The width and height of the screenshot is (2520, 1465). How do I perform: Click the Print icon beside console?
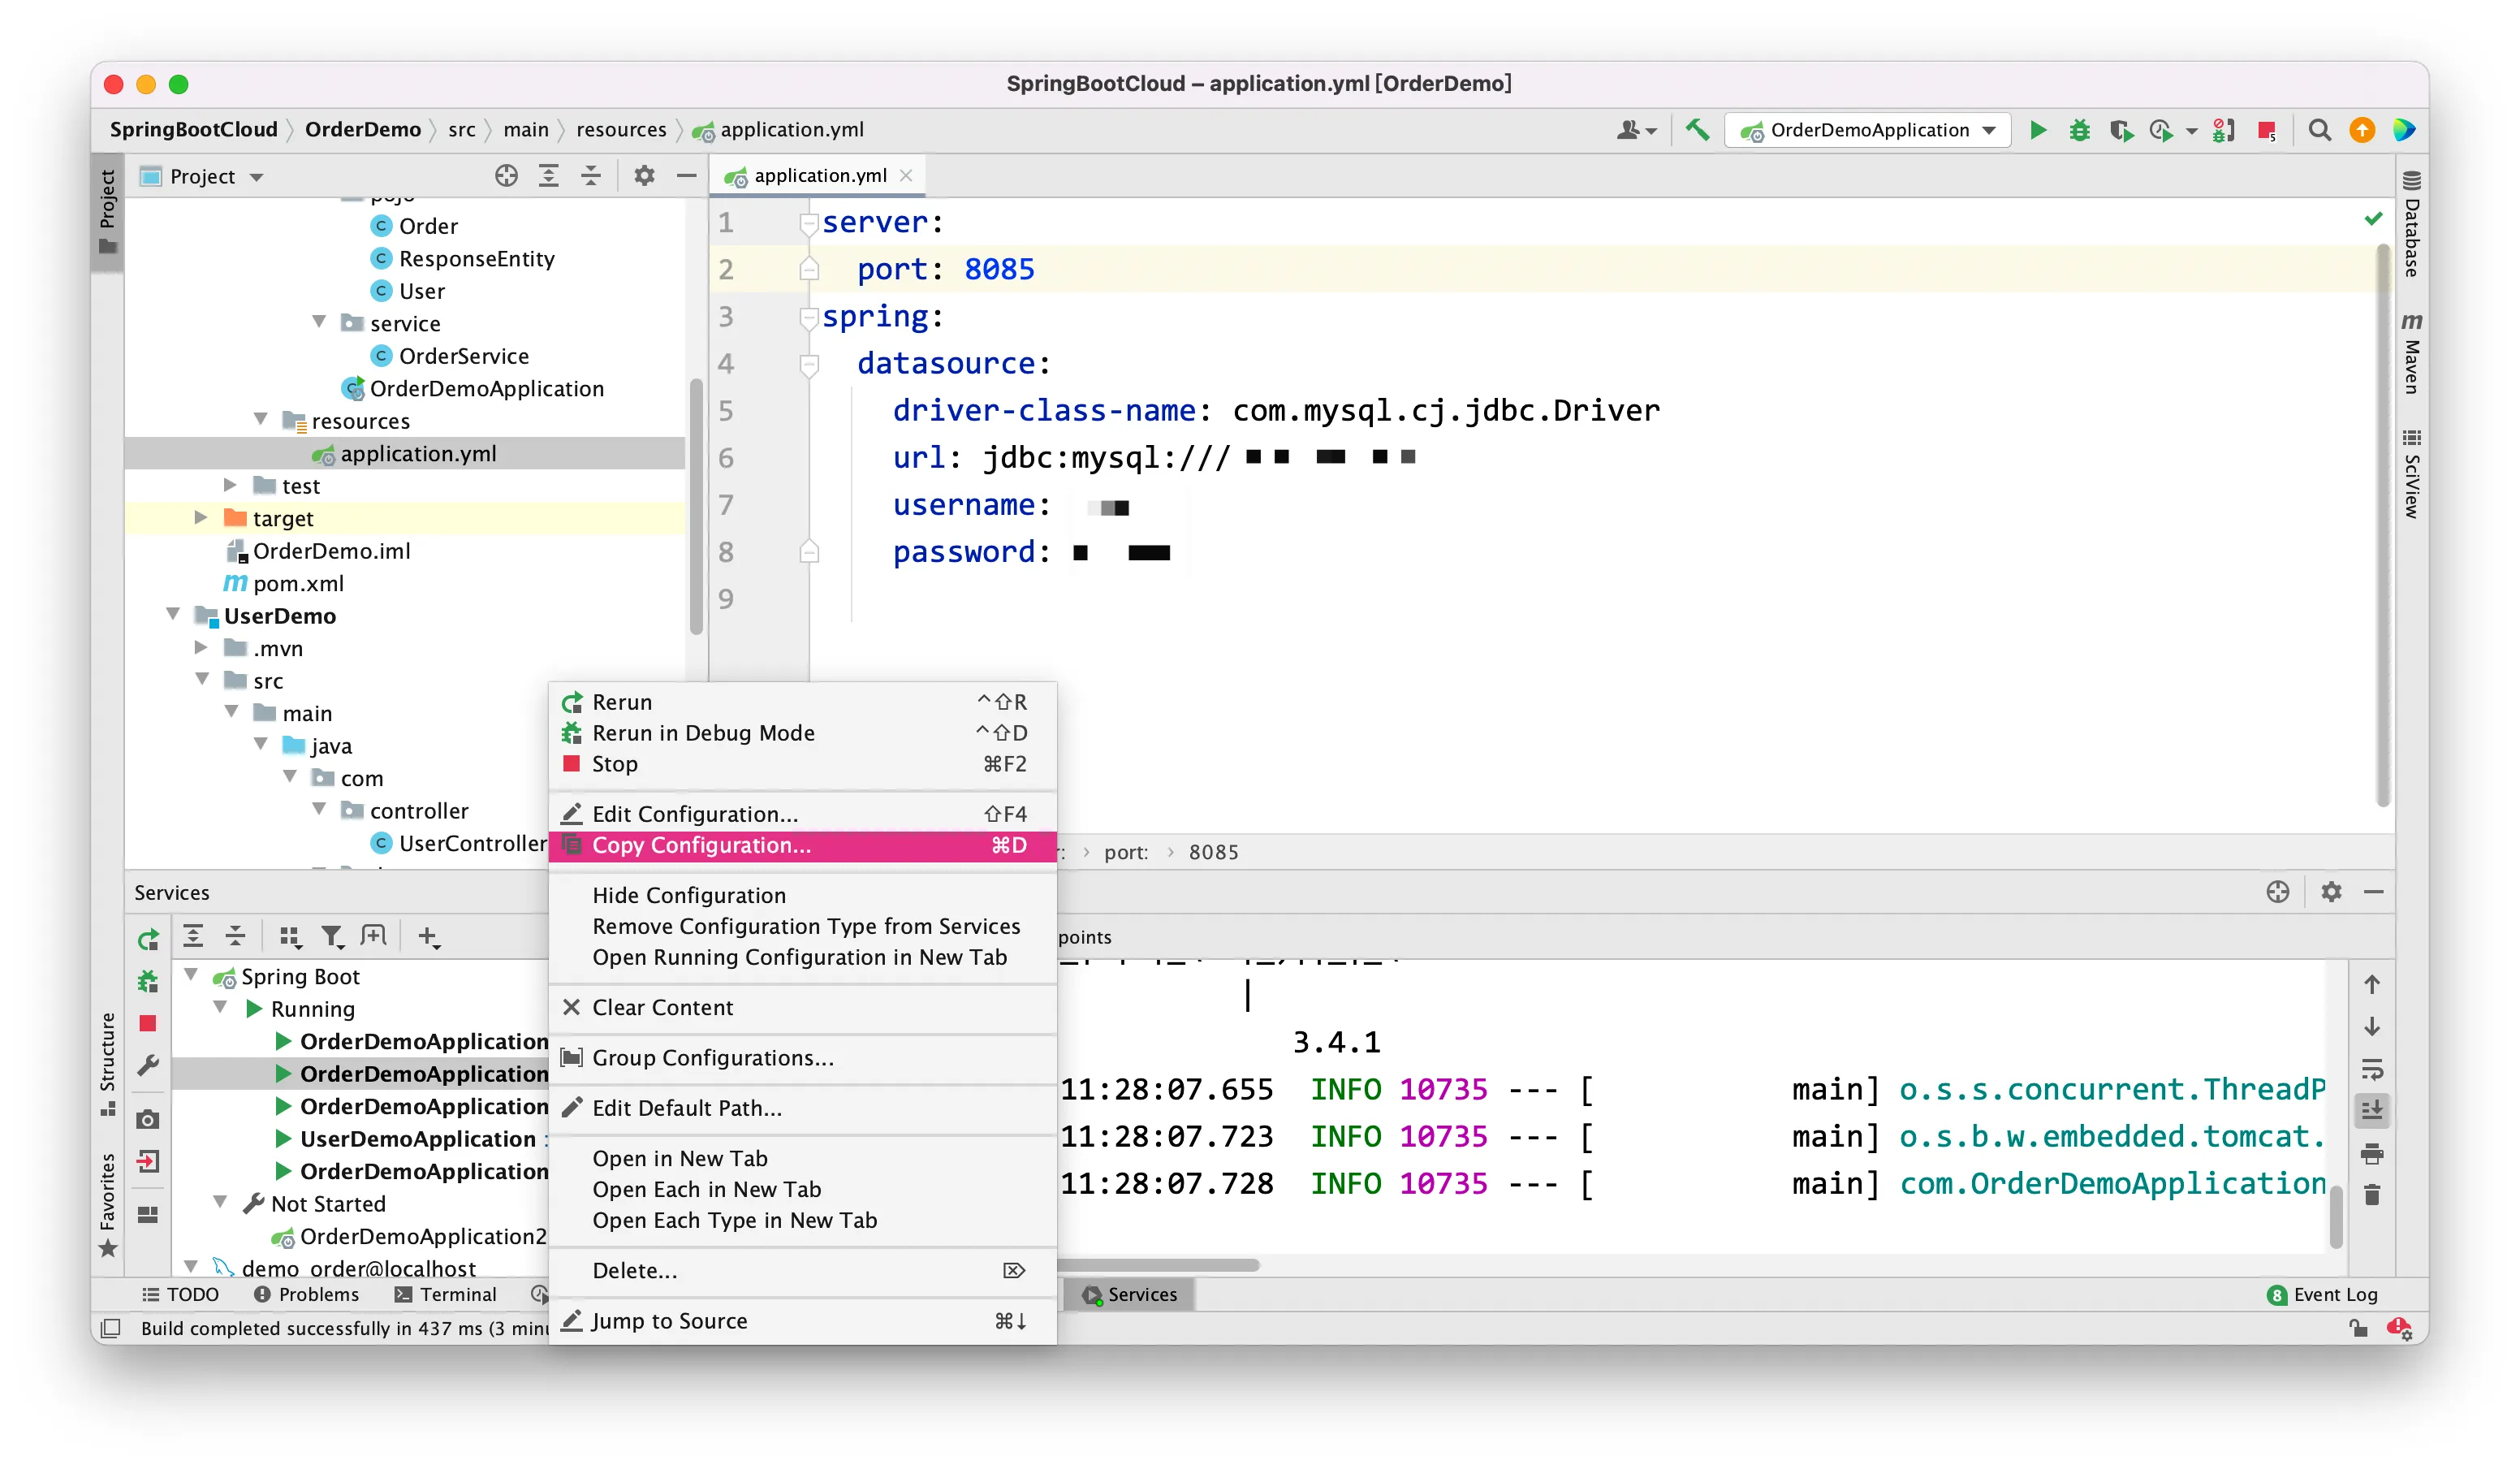tap(2371, 1154)
